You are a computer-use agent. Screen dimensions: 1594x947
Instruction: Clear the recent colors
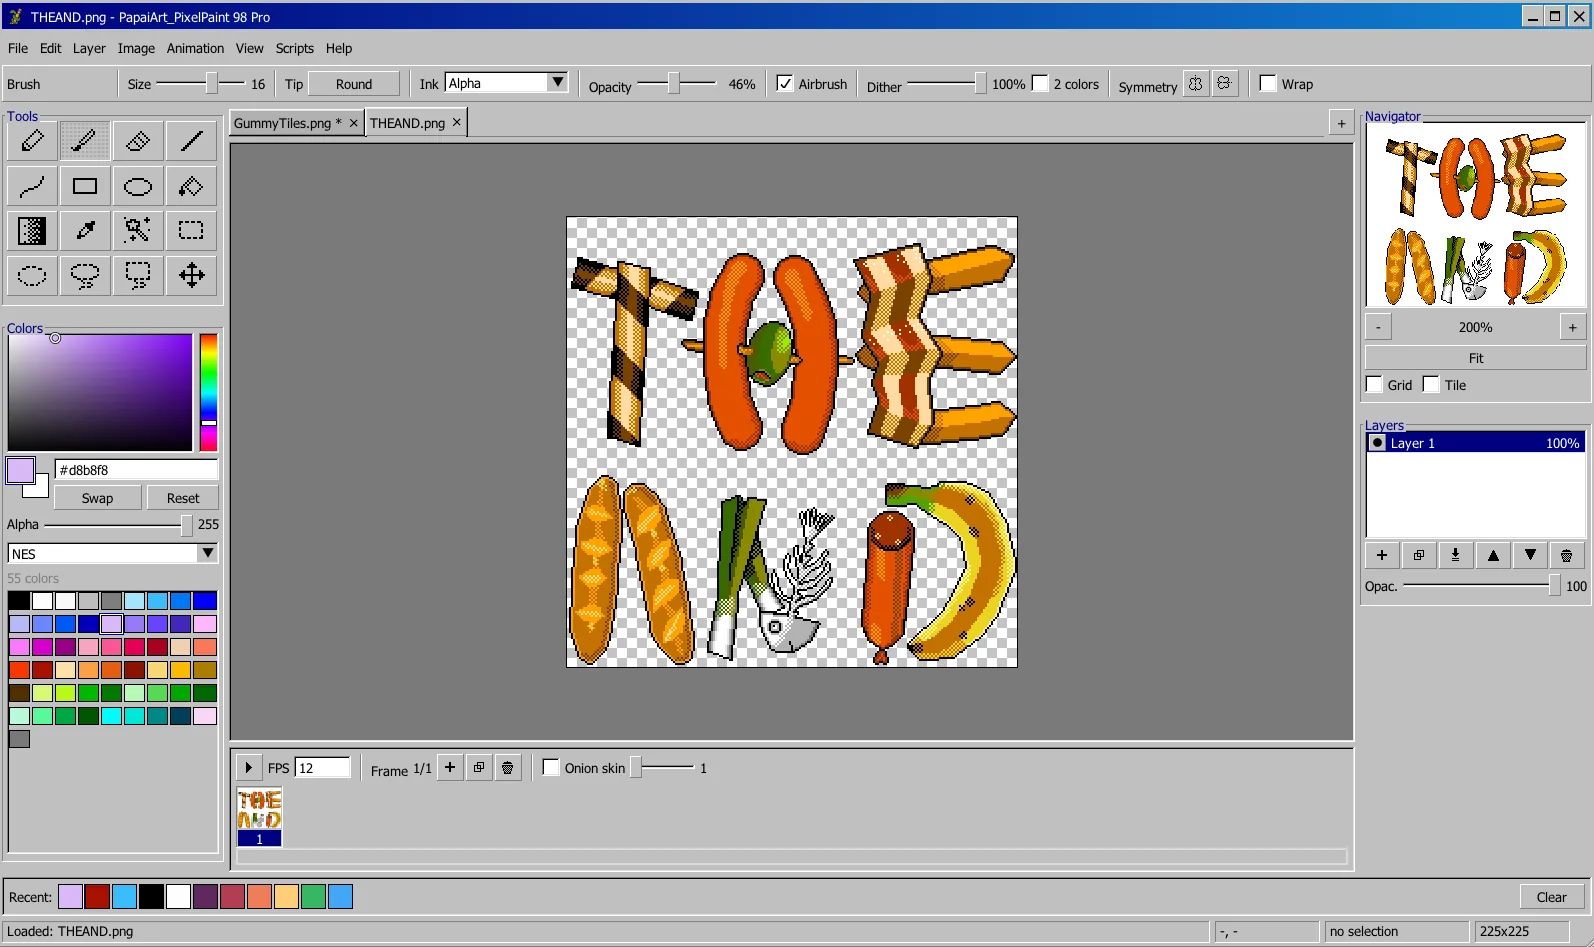tap(1552, 897)
